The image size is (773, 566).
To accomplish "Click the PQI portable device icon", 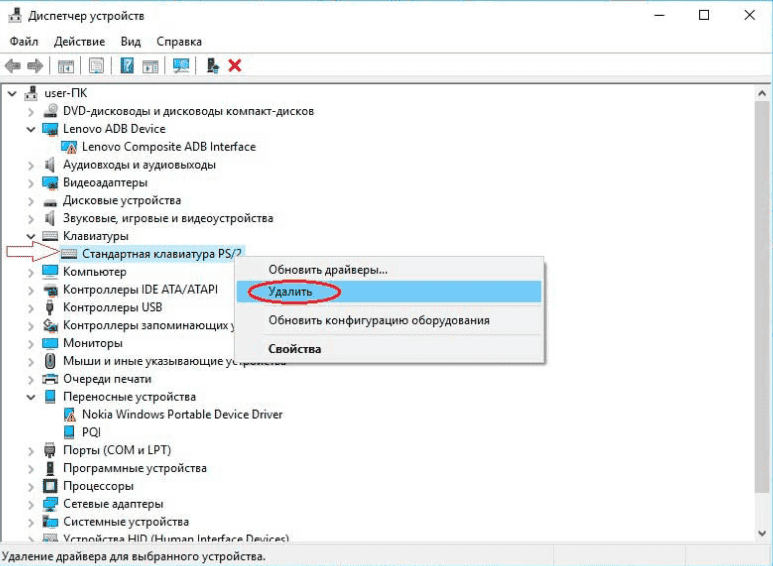I will (70, 432).
